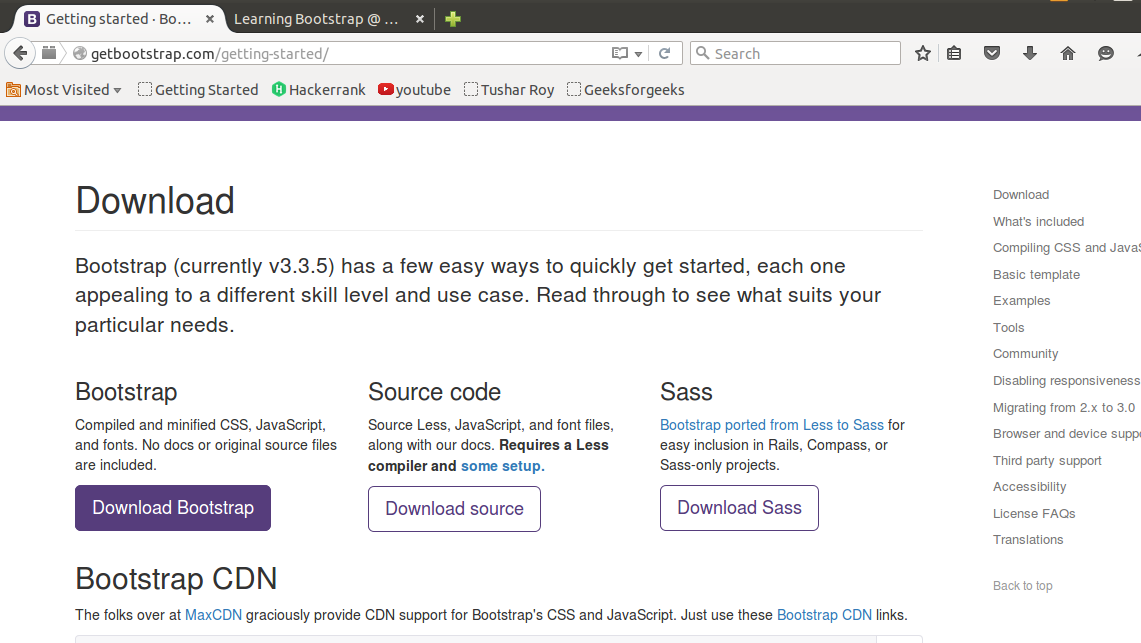Open the search engine selector
The width and height of the screenshot is (1141, 643).
[x=701, y=53]
